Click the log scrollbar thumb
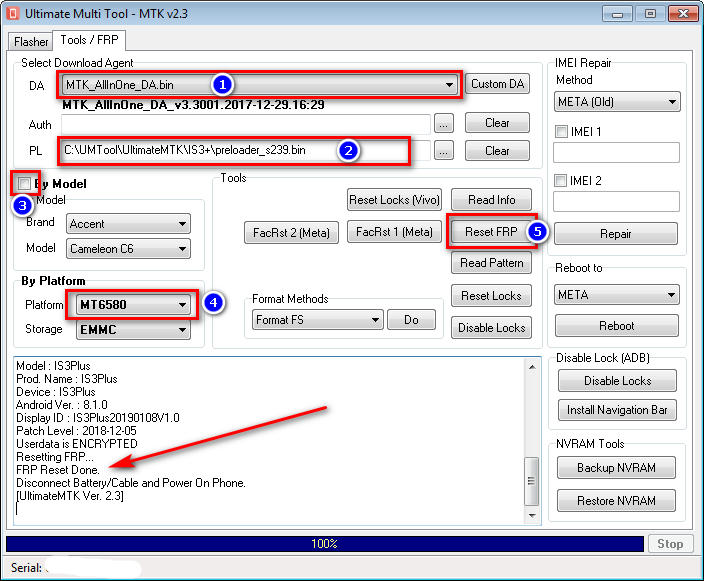Screen dimensions: 704x581 coord(532,481)
